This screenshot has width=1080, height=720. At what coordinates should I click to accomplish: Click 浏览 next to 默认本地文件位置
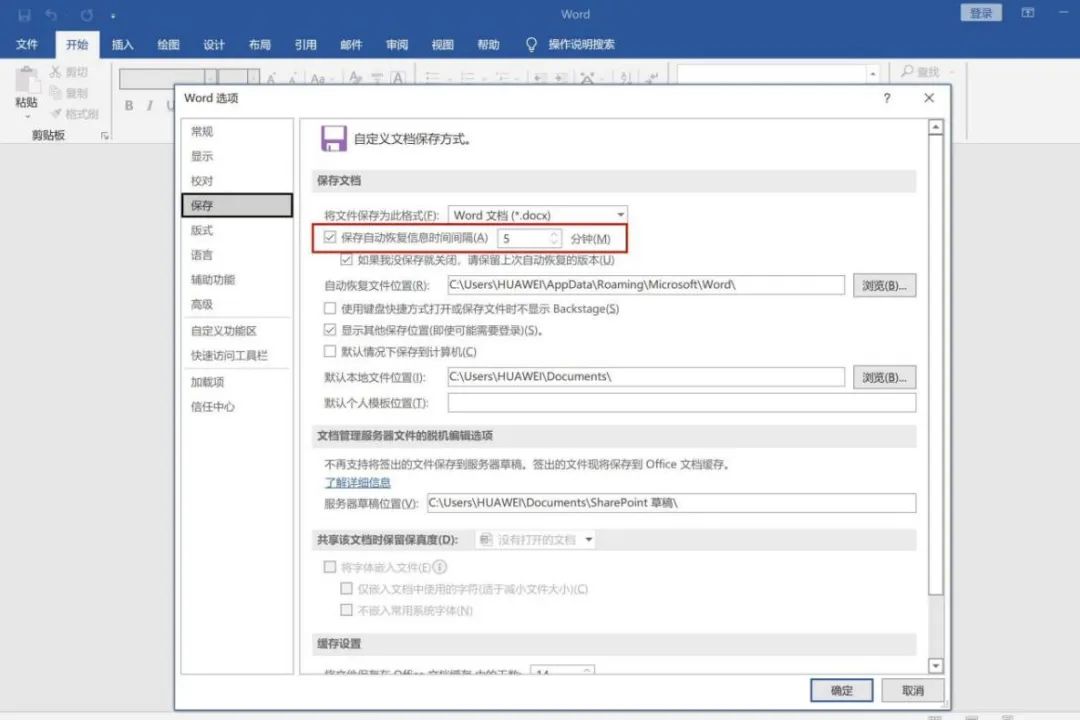pyautogui.click(x=884, y=377)
